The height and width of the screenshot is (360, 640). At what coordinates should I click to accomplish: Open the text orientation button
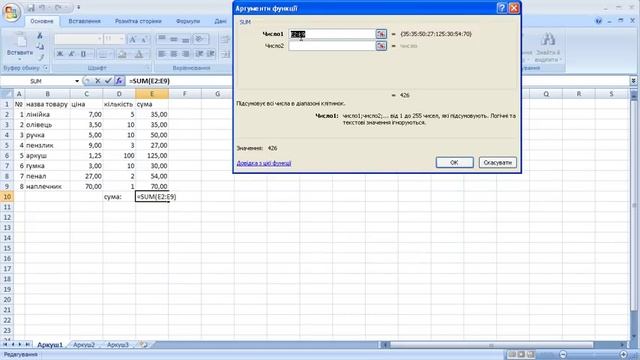pyautogui.click(x=200, y=39)
